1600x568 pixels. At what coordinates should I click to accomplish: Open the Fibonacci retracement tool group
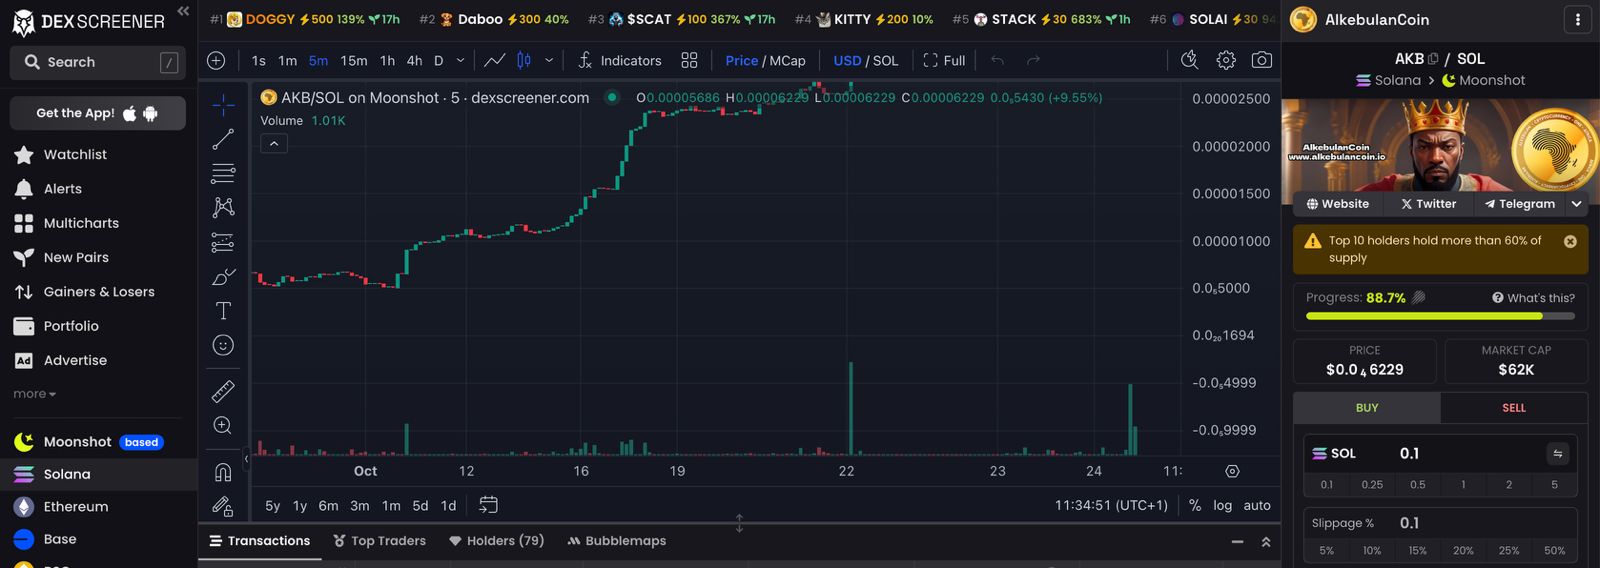[x=223, y=173]
